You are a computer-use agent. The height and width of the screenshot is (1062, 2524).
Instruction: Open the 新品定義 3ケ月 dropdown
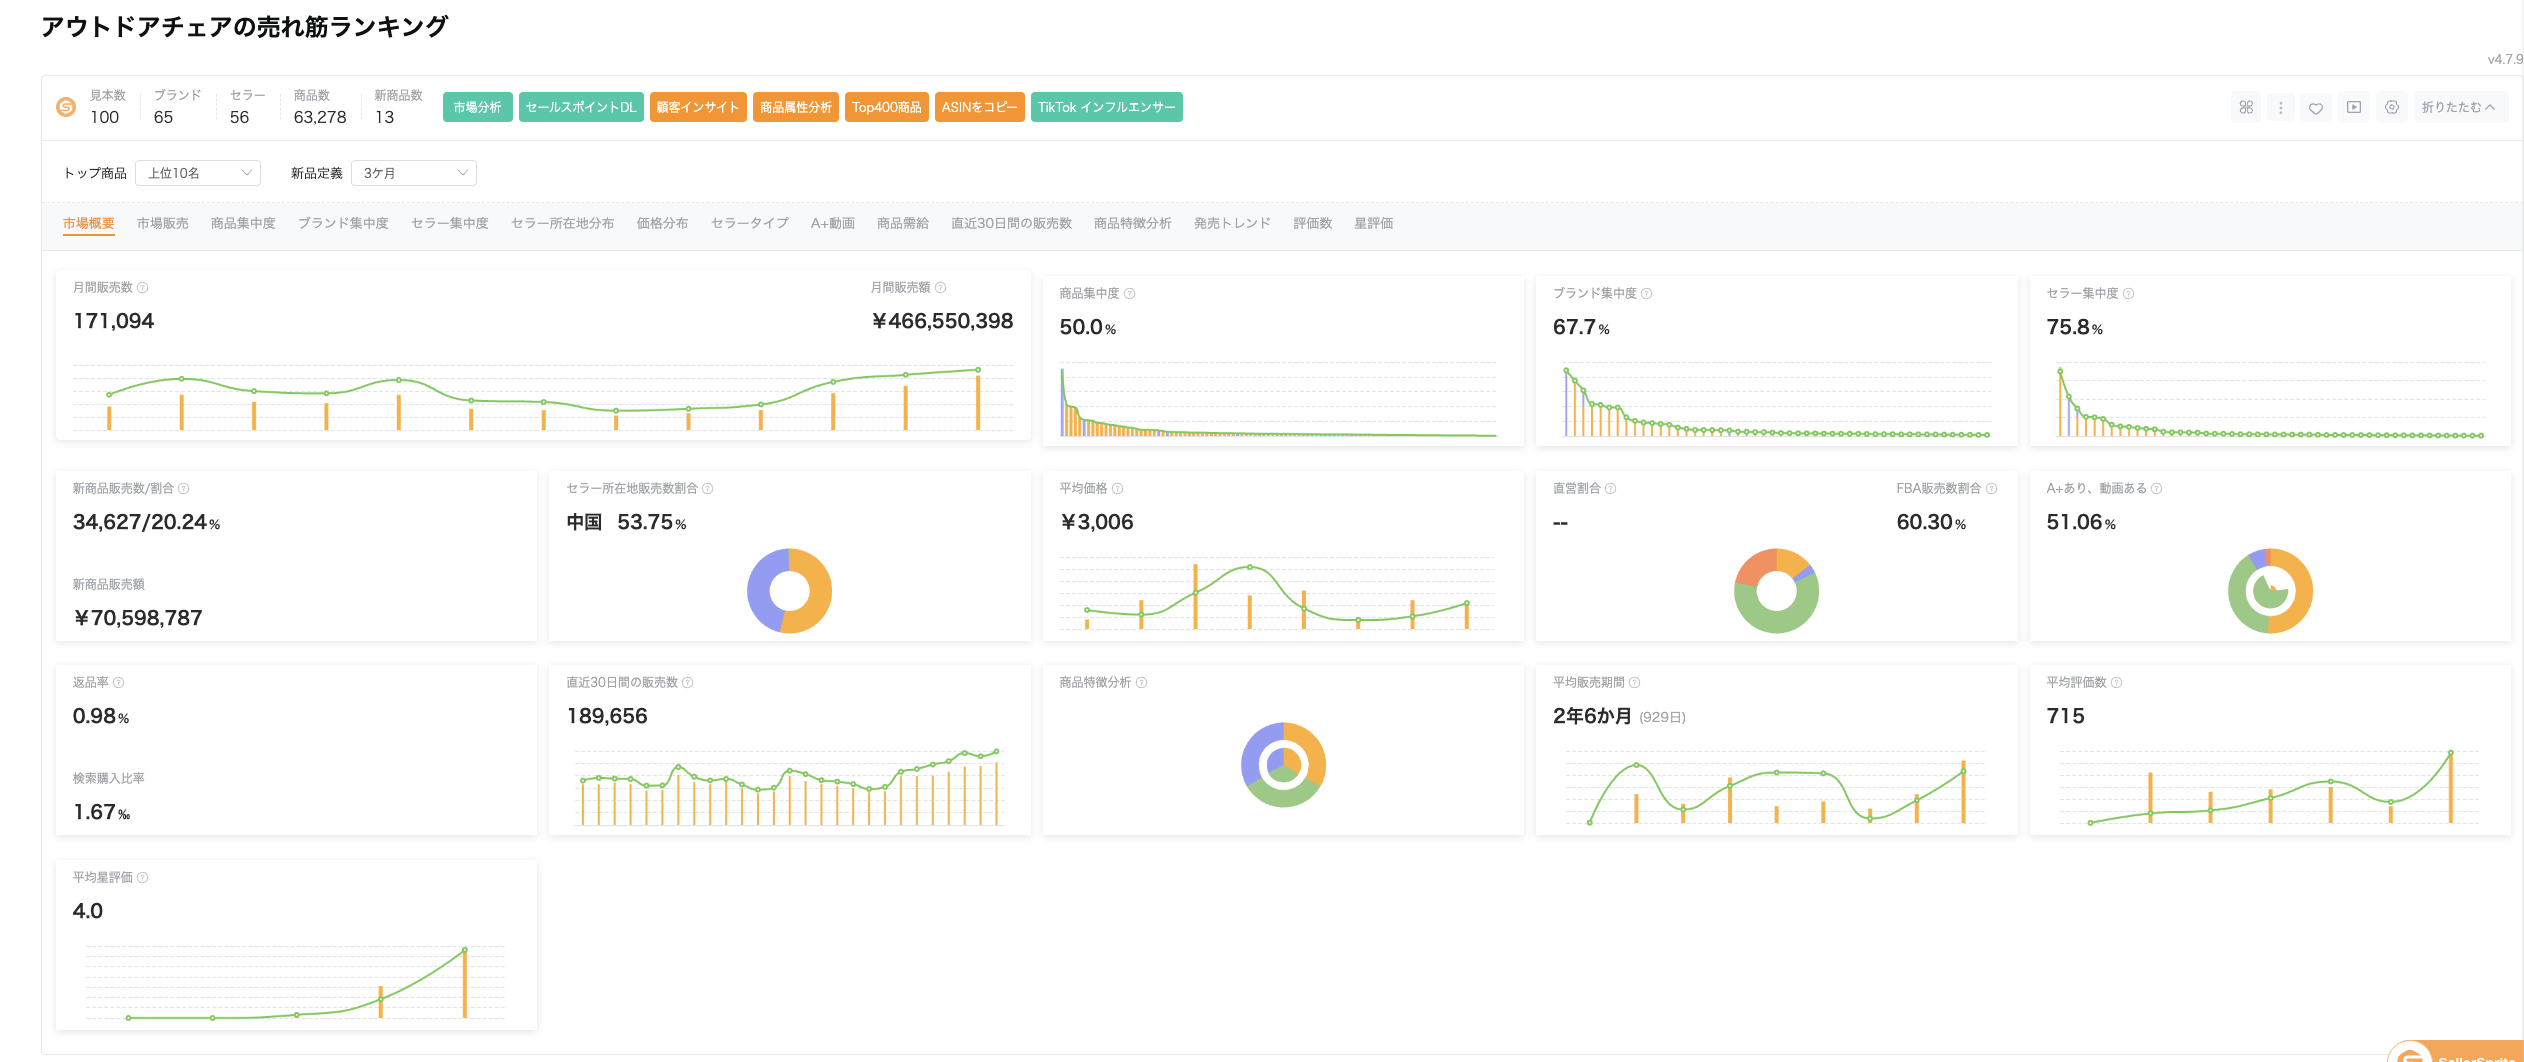tap(413, 173)
